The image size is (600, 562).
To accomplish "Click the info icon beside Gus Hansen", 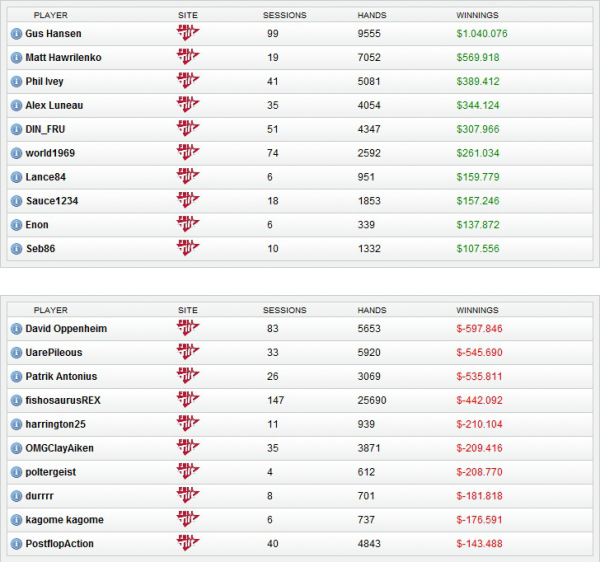I will pos(16,34).
